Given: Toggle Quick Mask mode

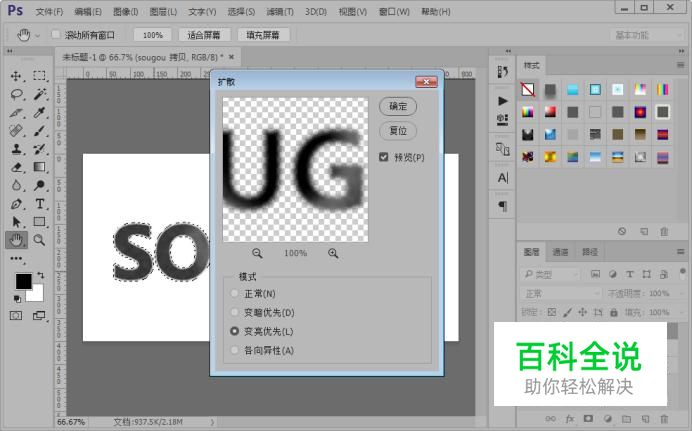Looking at the screenshot, I should coord(16,315).
